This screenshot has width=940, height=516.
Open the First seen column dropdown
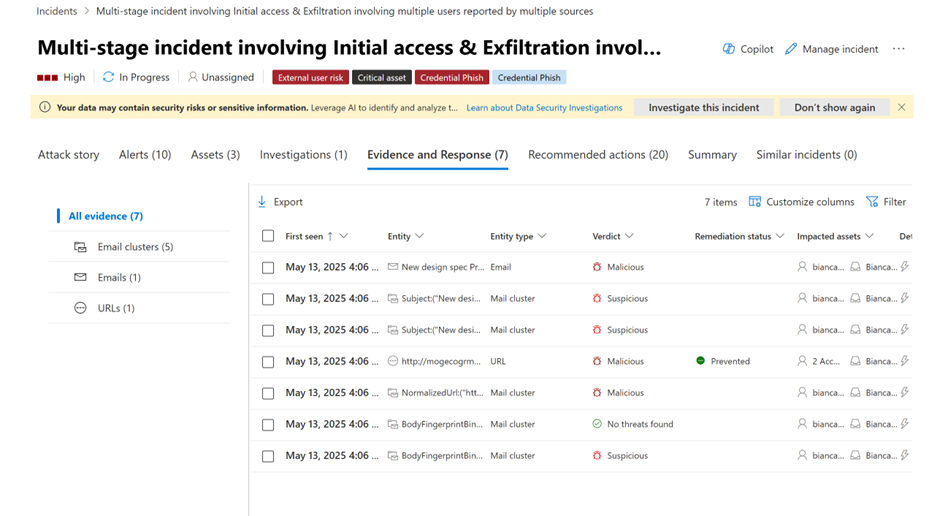pyautogui.click(x=344, y=236)
